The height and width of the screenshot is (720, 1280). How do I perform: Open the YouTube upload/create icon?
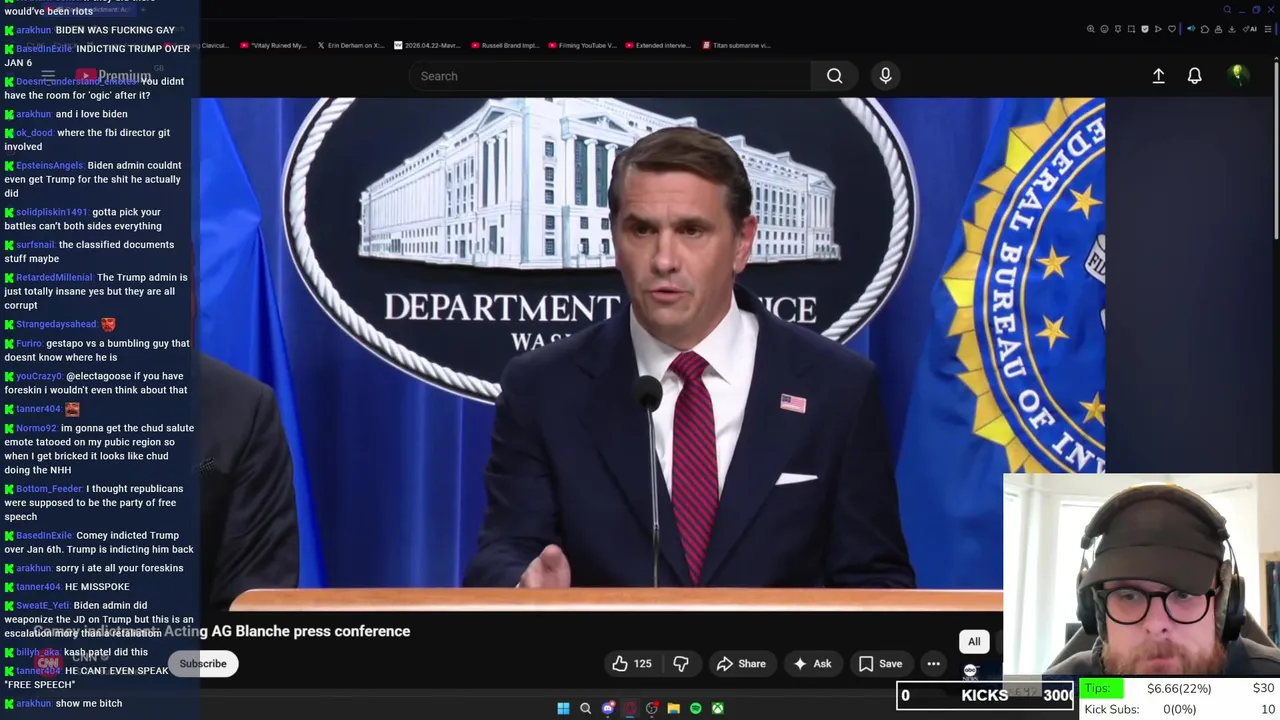(1158, 76)
